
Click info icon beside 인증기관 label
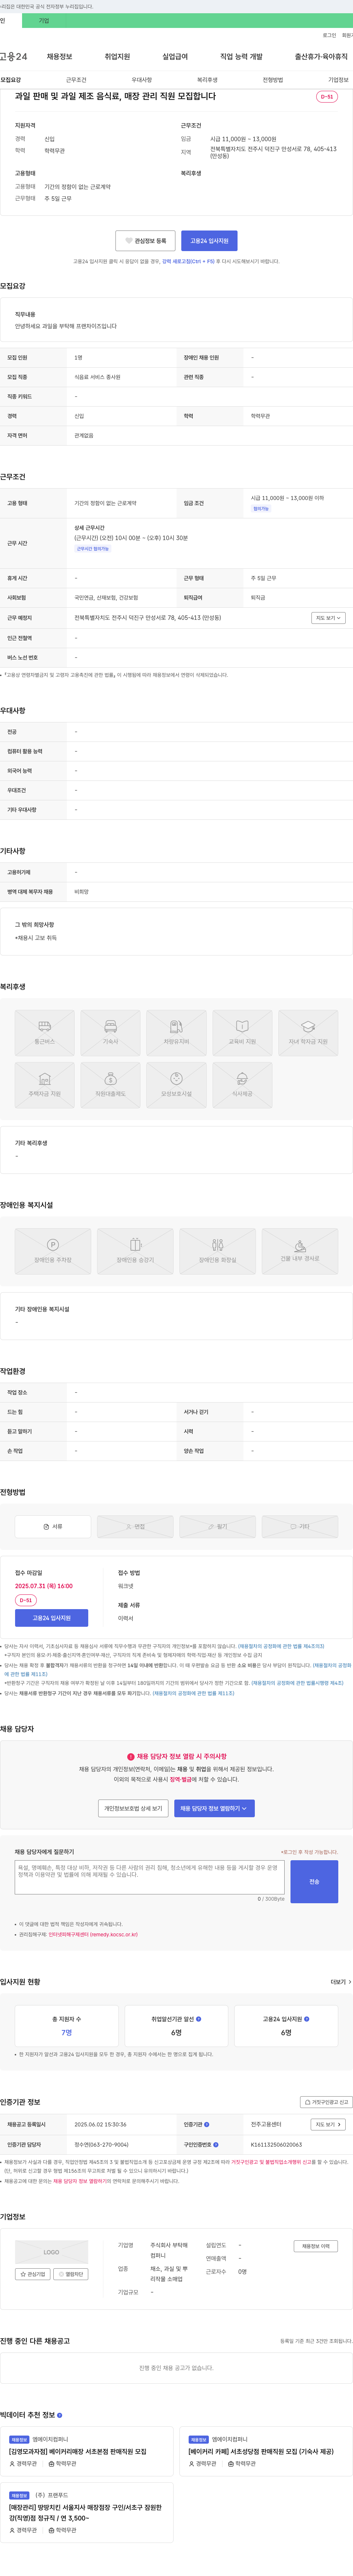tap(207, 2124)
